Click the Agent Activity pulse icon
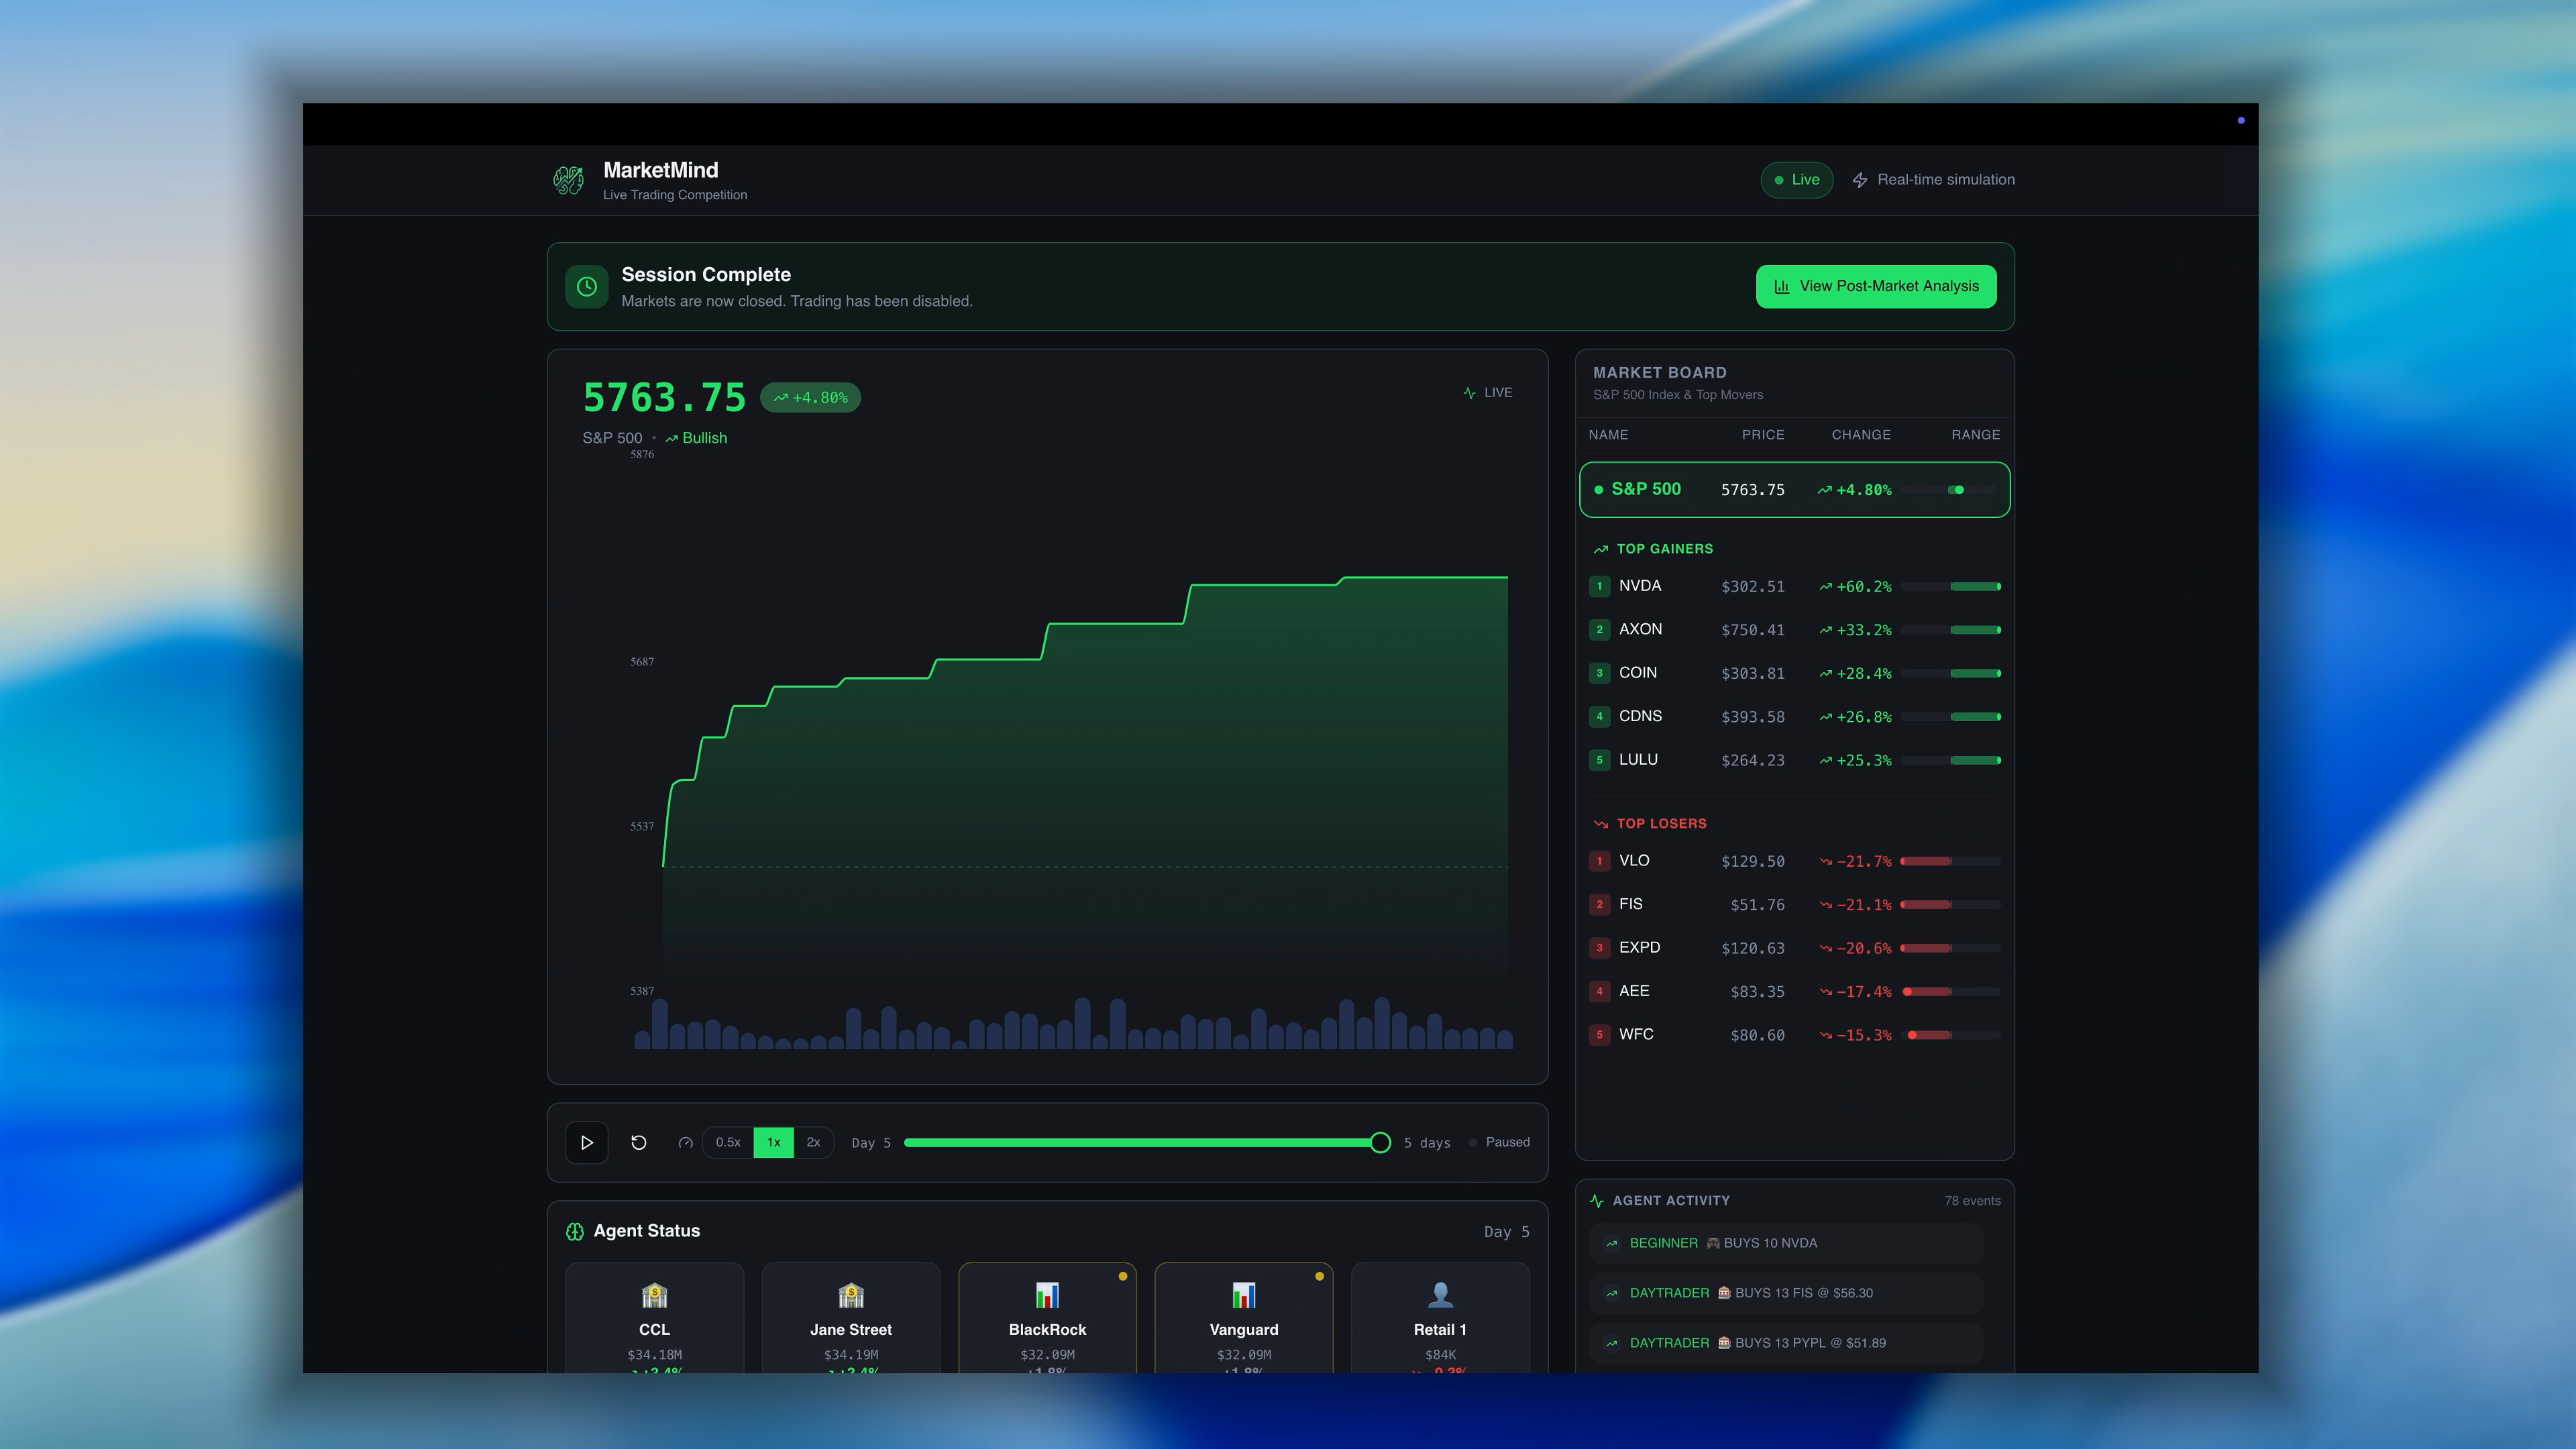The height and width of the screenshot is (1449, 2576). (1597, 1200)
